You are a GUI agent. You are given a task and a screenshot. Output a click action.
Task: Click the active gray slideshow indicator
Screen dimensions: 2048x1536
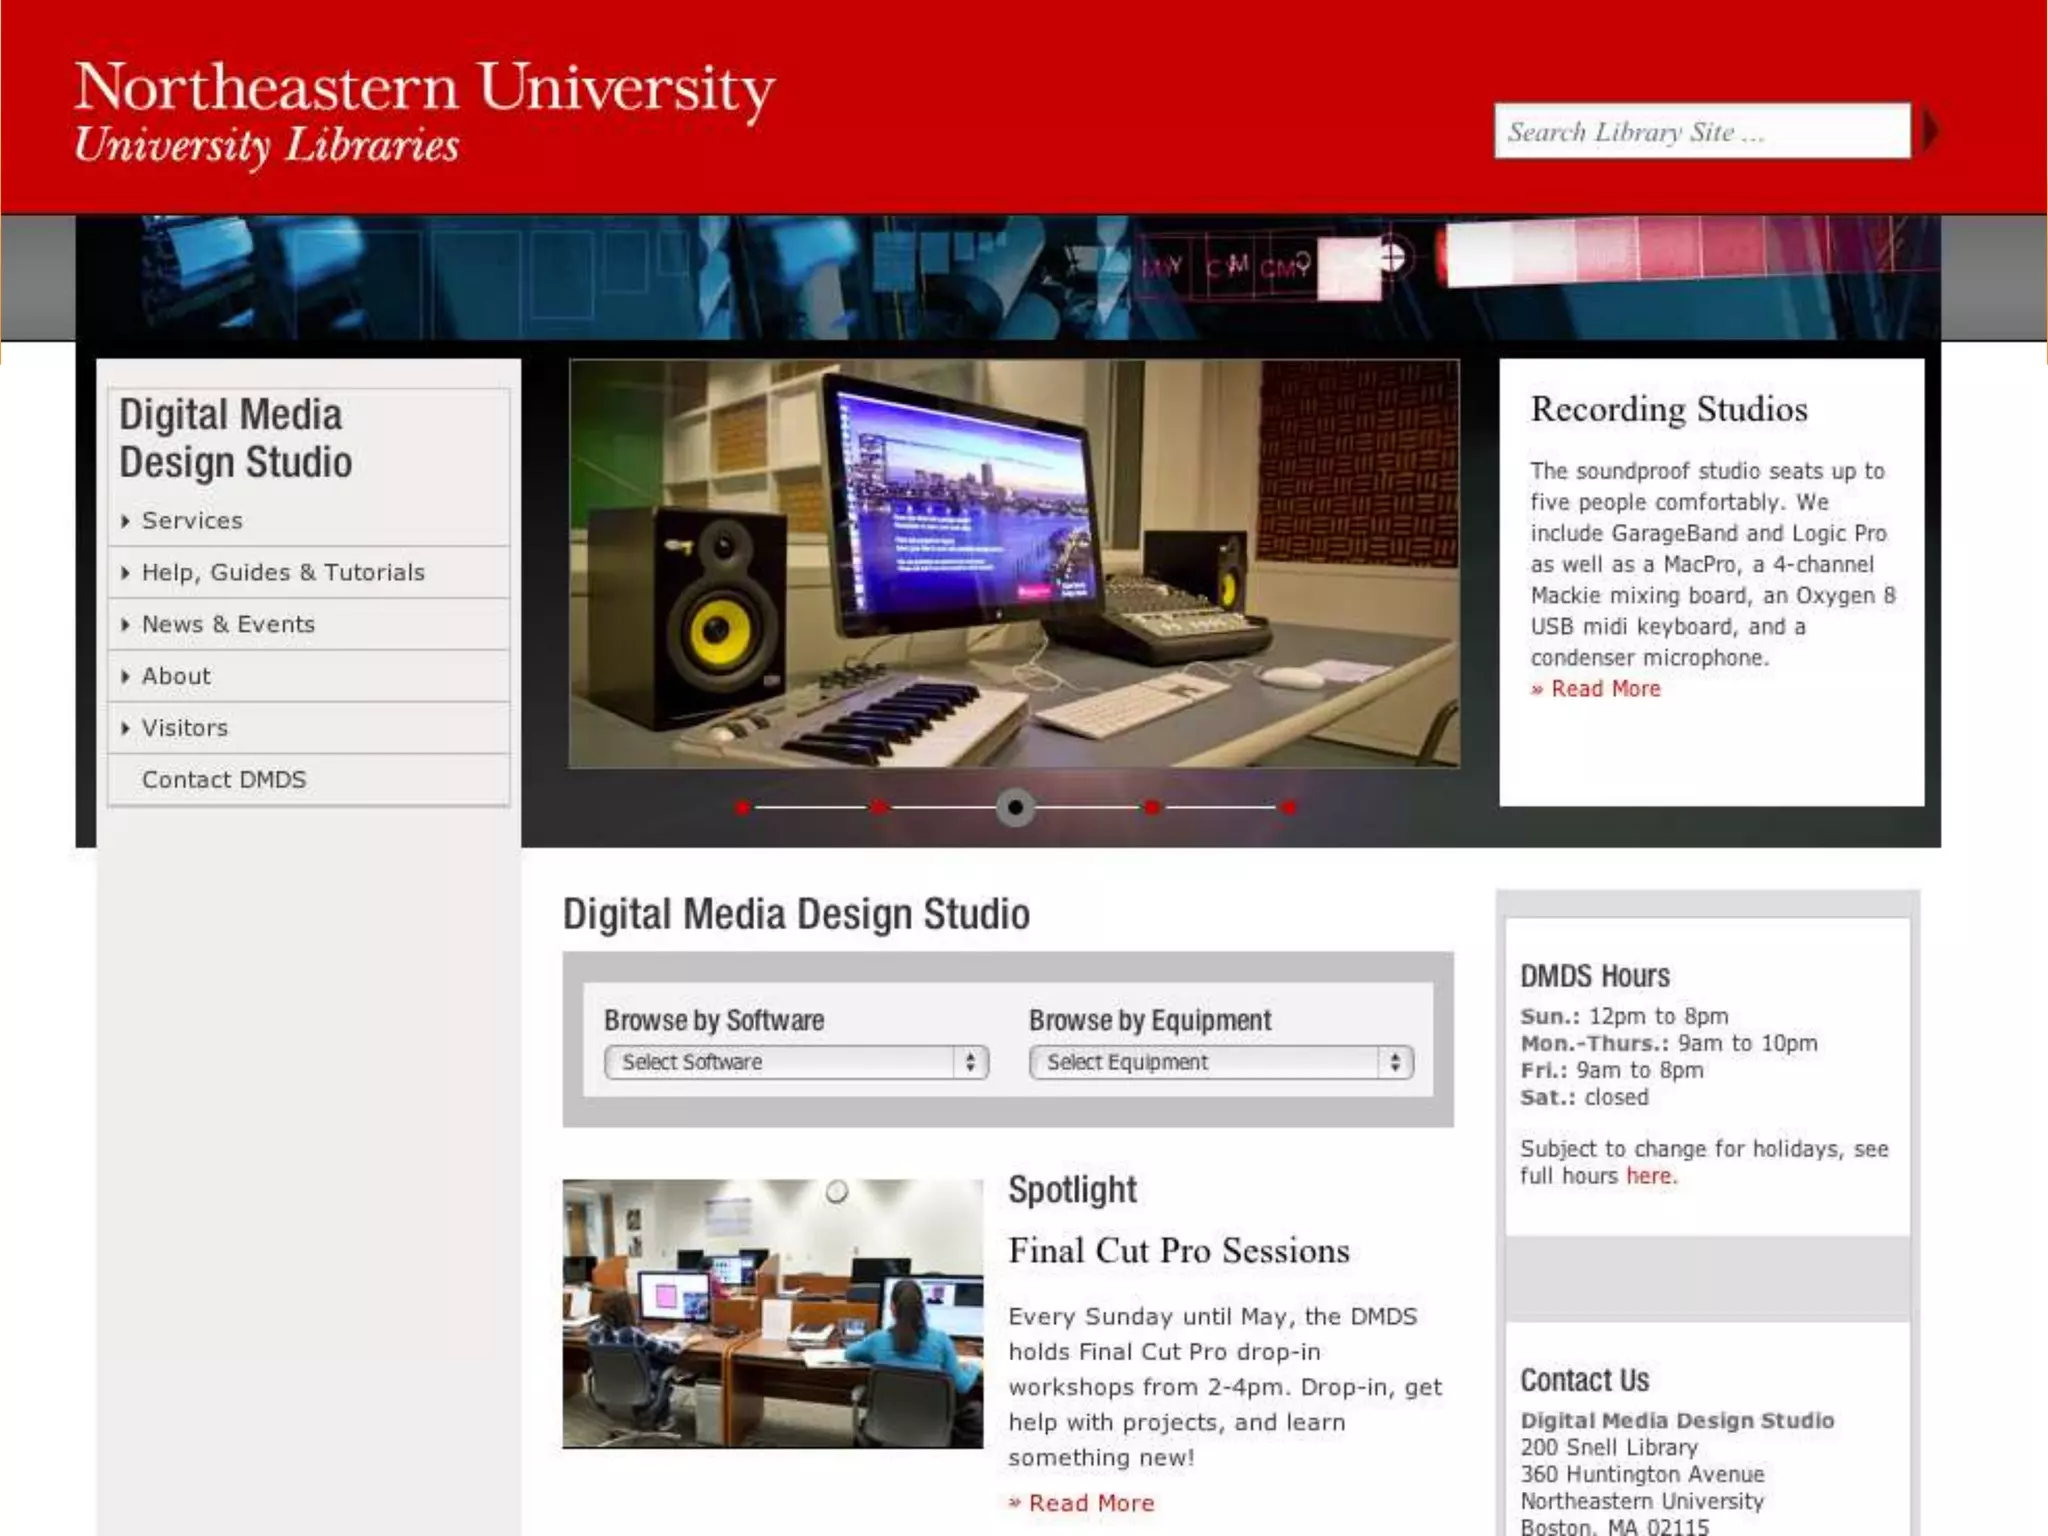point(1015,807)
